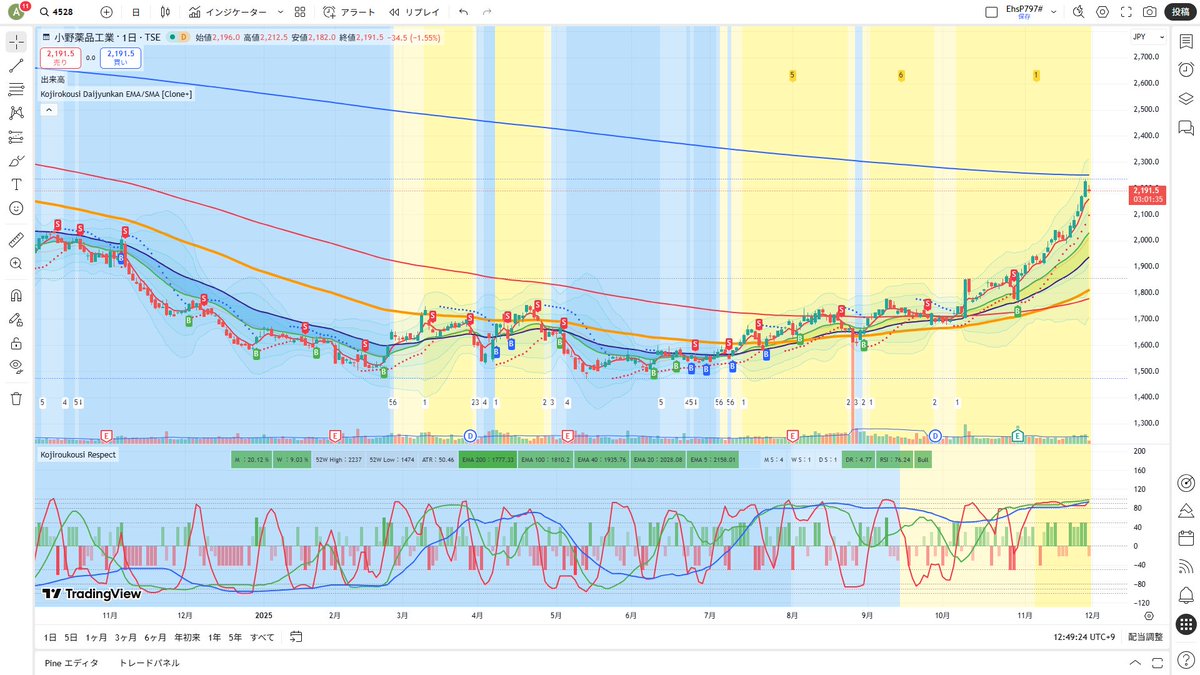Set the range to 5日

click(71, 637)
